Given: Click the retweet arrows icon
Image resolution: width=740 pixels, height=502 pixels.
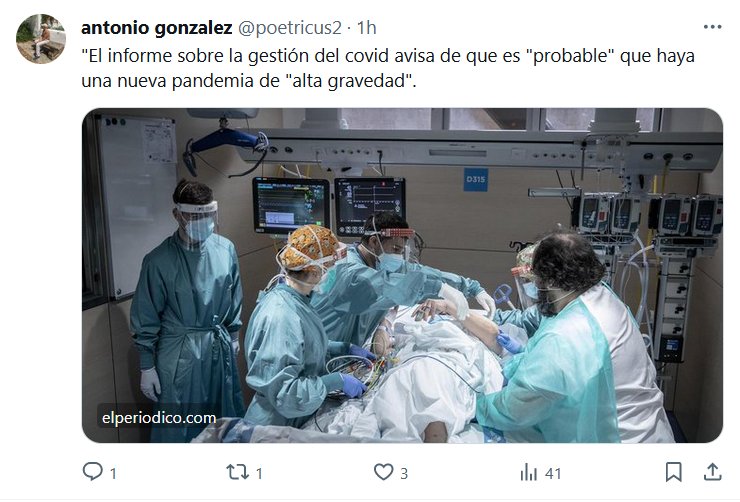Looking at the screenshot, I should tap(237, 472).
